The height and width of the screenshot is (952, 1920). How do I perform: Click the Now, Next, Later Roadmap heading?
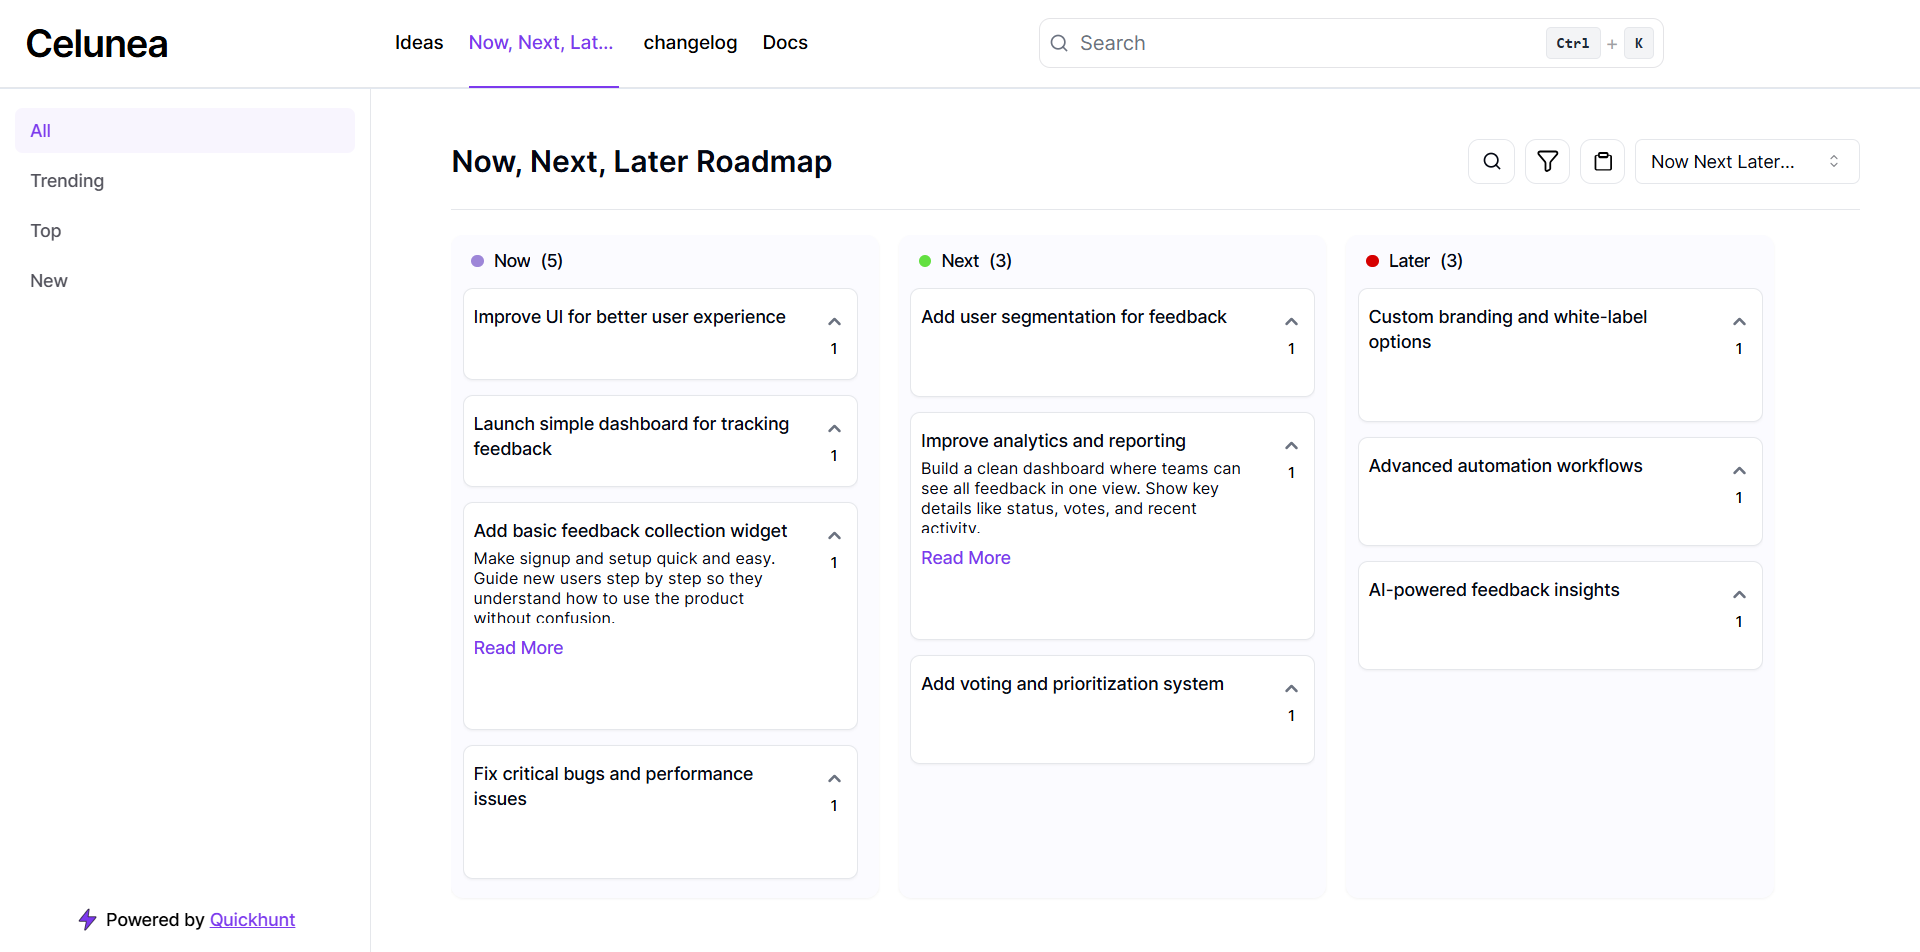642,161
